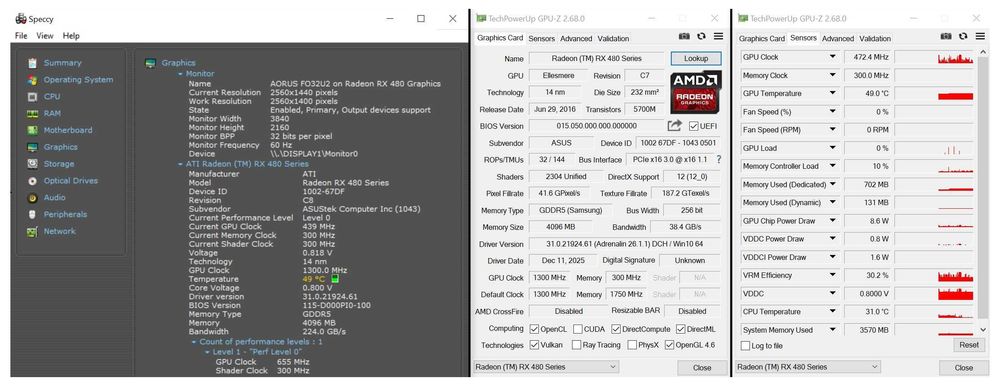Open the Optical Drives section in Speccy

pyautogui.click(x=70, y=181)
